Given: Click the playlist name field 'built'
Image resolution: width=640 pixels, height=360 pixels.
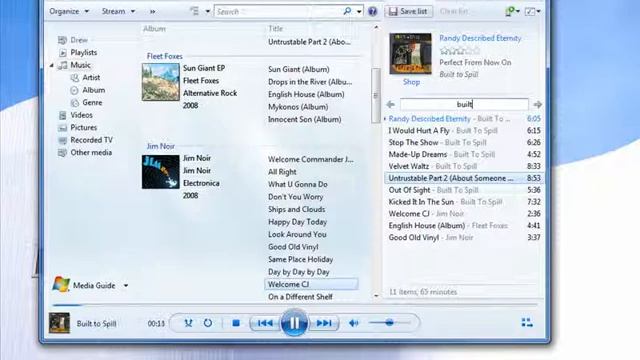Looking at the screenshot, I should click(464, 104).
